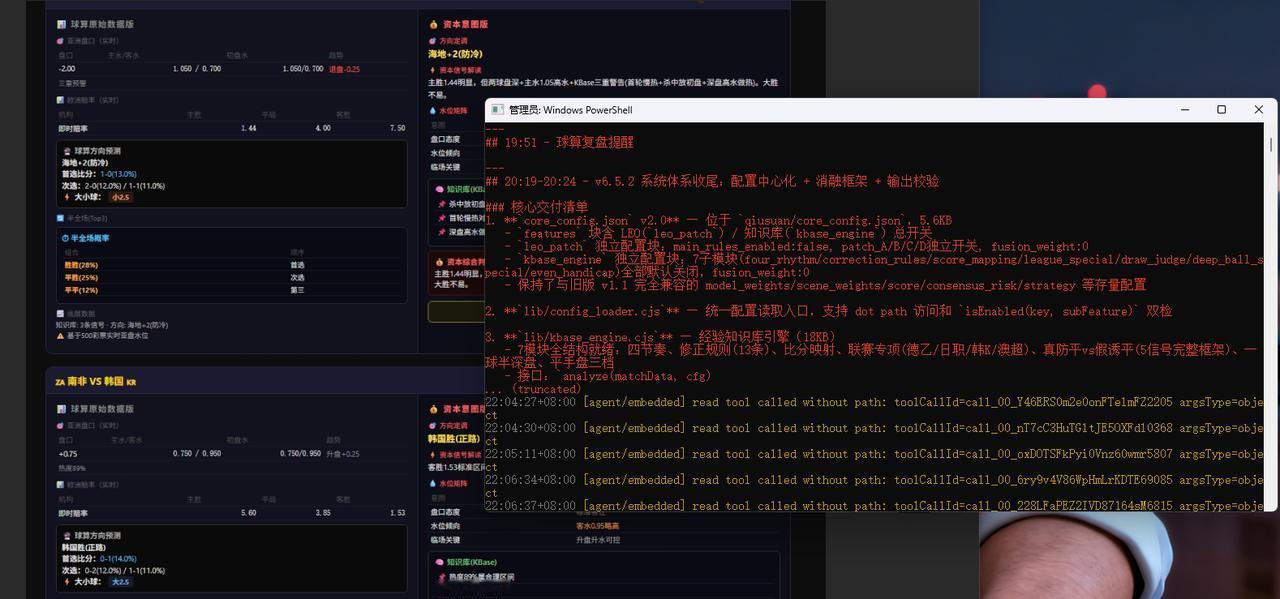1280x599 pixels.
Task: Click pin icon beside 热度89% knowledge entry
Action: [x=442, y=577]
